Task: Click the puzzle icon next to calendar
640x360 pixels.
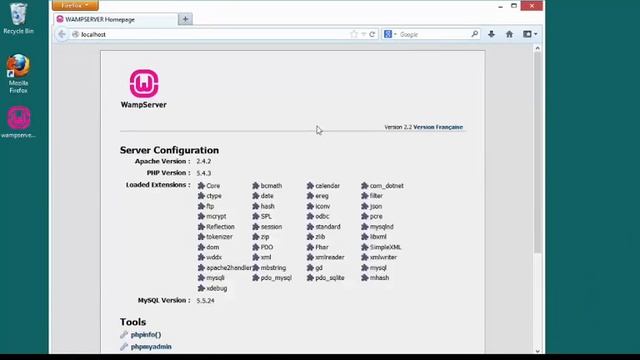Action: point(310,186)
